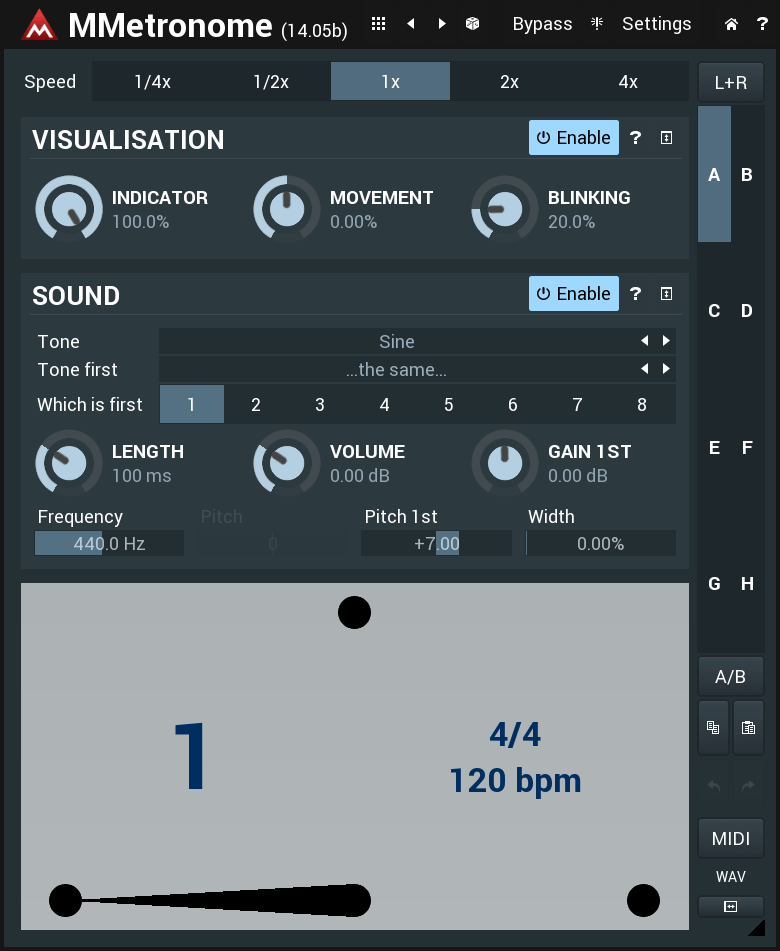Open the help question mark in title bar
The width and height of the screenshot is (780, 951).
point(762,24)
